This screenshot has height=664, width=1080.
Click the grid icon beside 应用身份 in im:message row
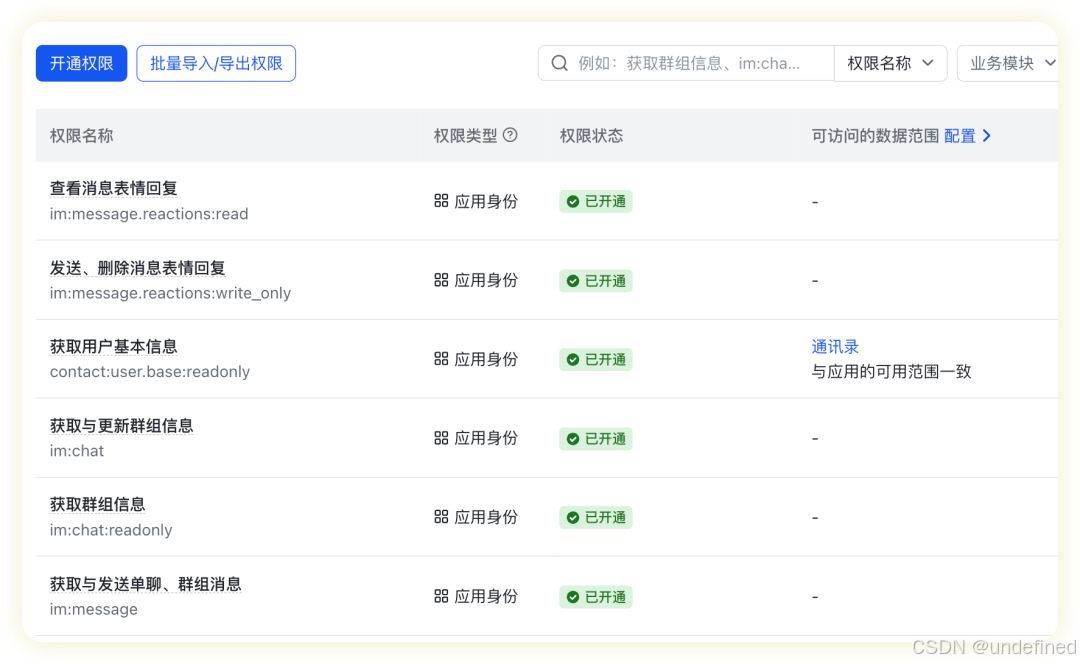(441, 597)
